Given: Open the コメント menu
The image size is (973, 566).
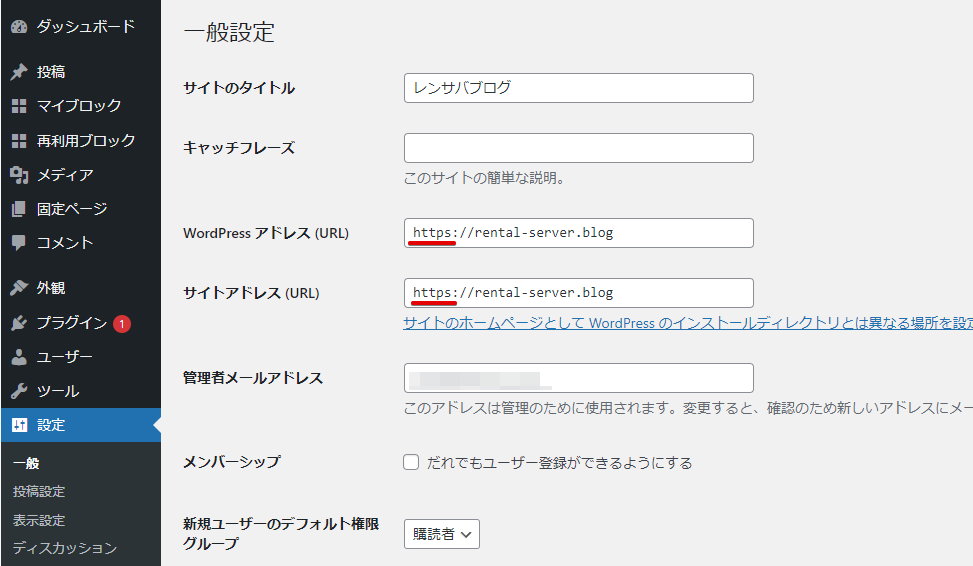Looking at the screenshot, I should point(65,243).
